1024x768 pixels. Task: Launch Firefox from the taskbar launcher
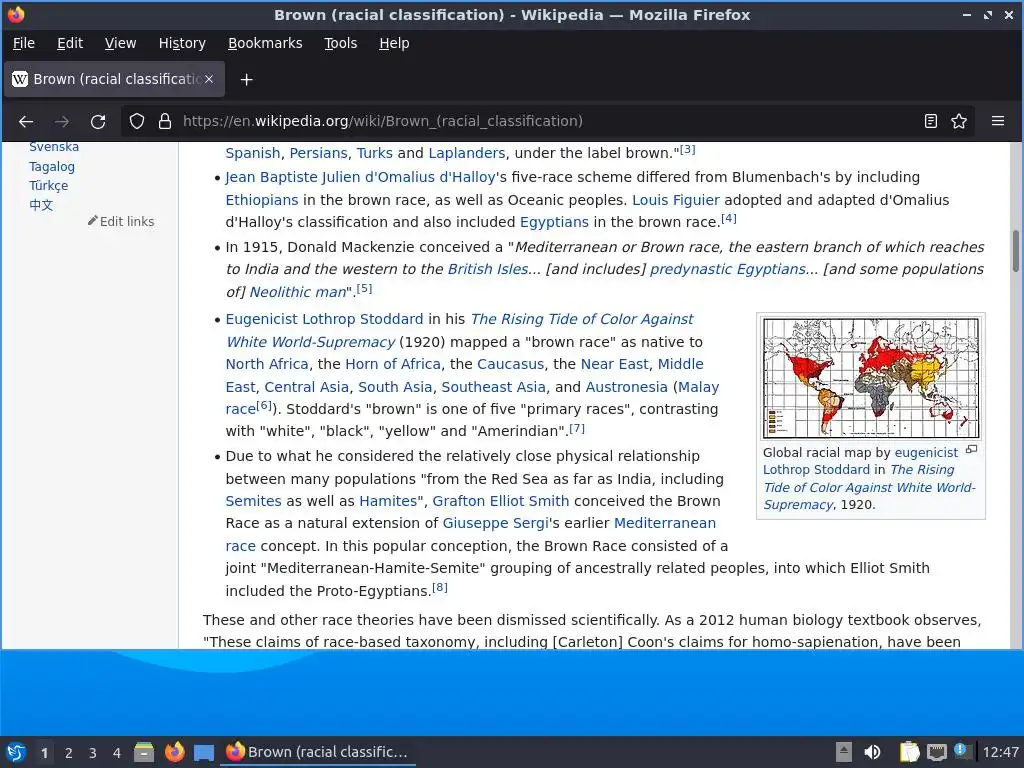pyautogui.click(x=174, y=752)
